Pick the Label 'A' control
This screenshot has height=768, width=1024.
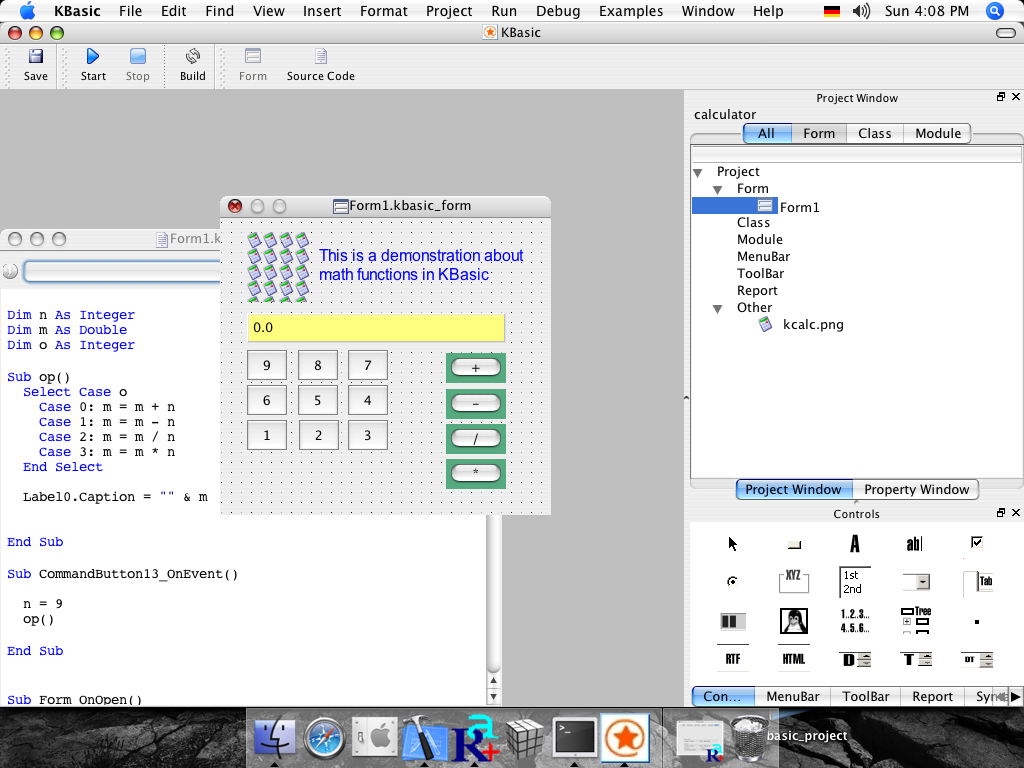tap(855, 544)
